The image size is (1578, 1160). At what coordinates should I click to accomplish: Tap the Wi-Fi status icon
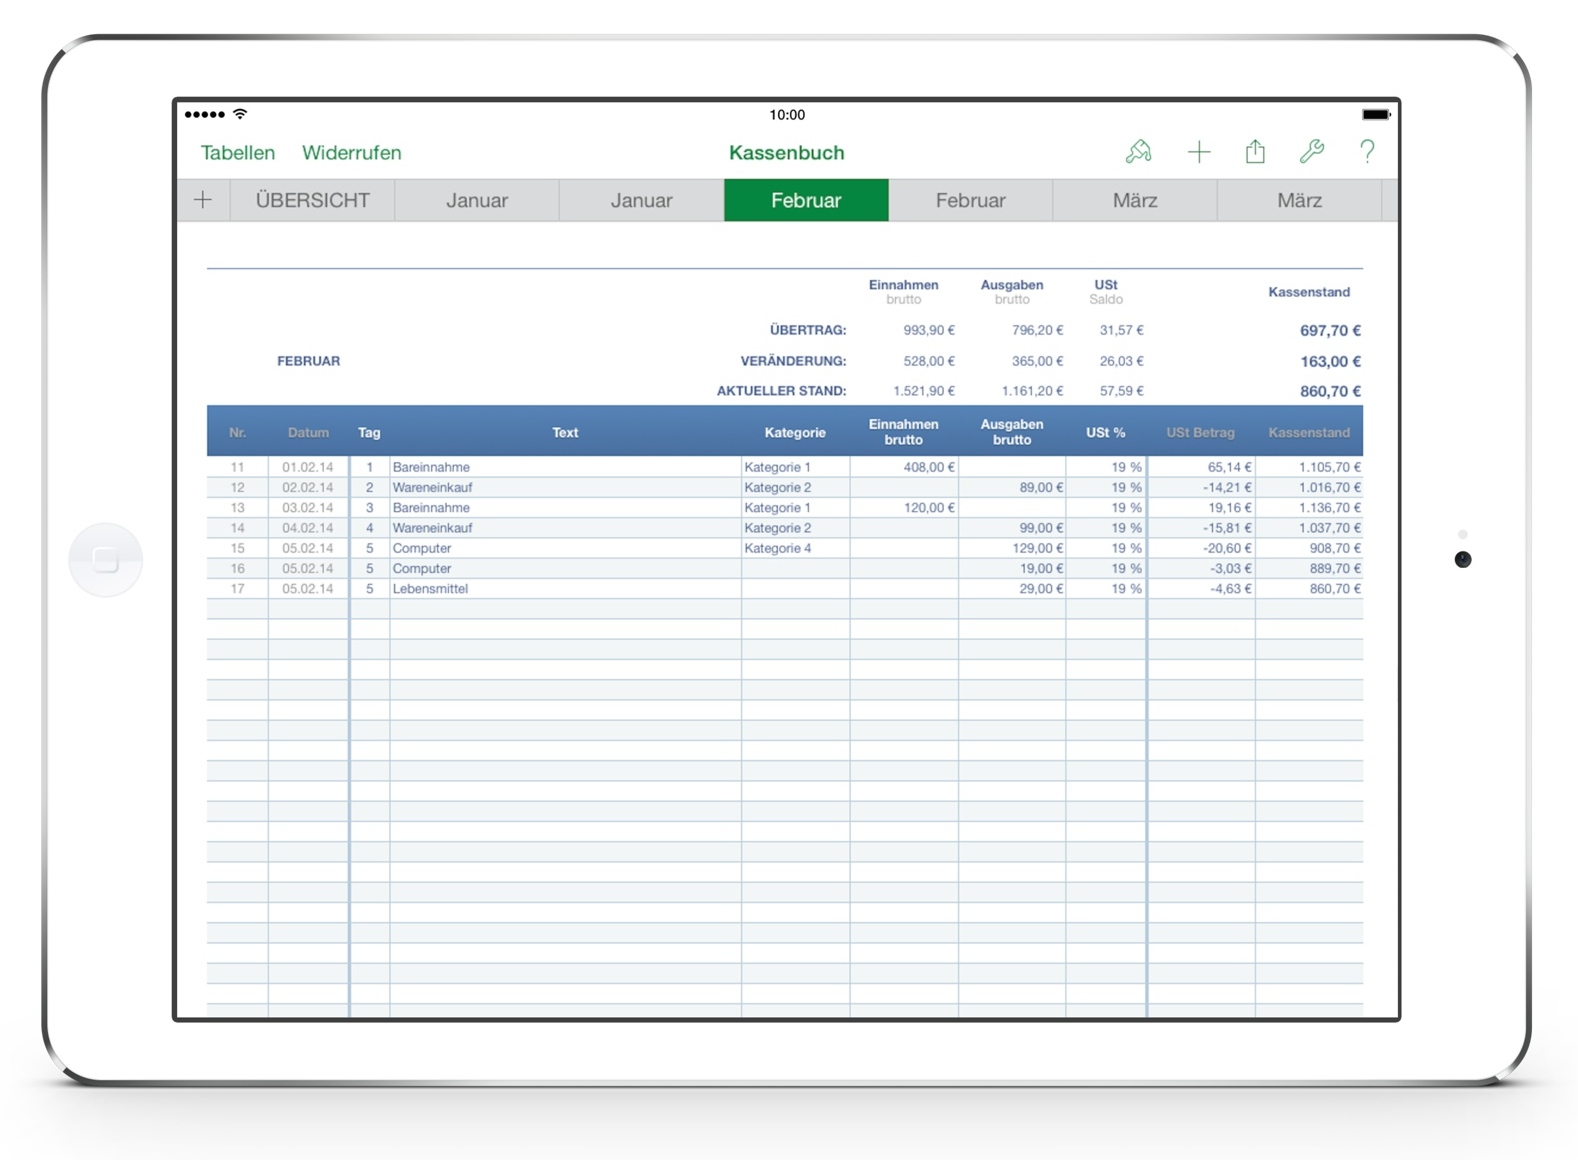240,114
